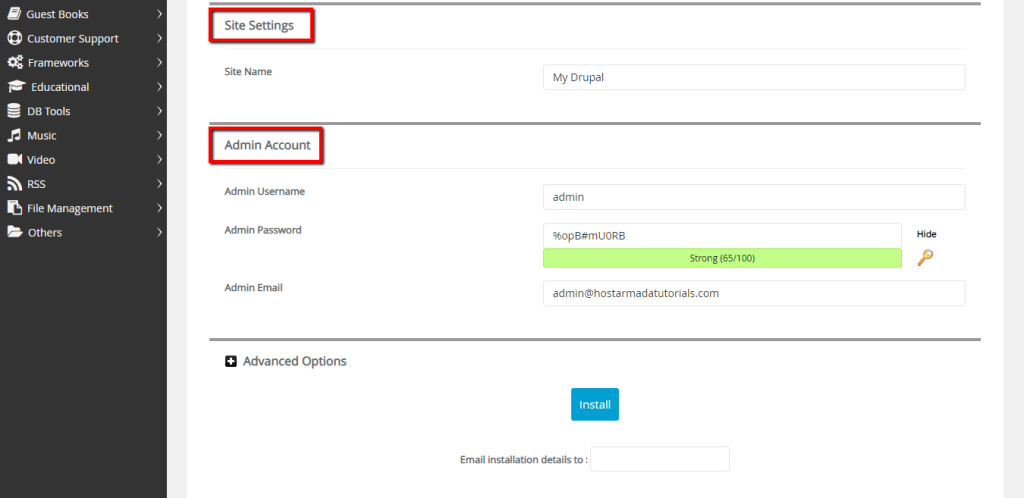Click the Admin Account heading
Image resolution: width=1024 pixels, height=498 pixels.
[x=267, y=145]
